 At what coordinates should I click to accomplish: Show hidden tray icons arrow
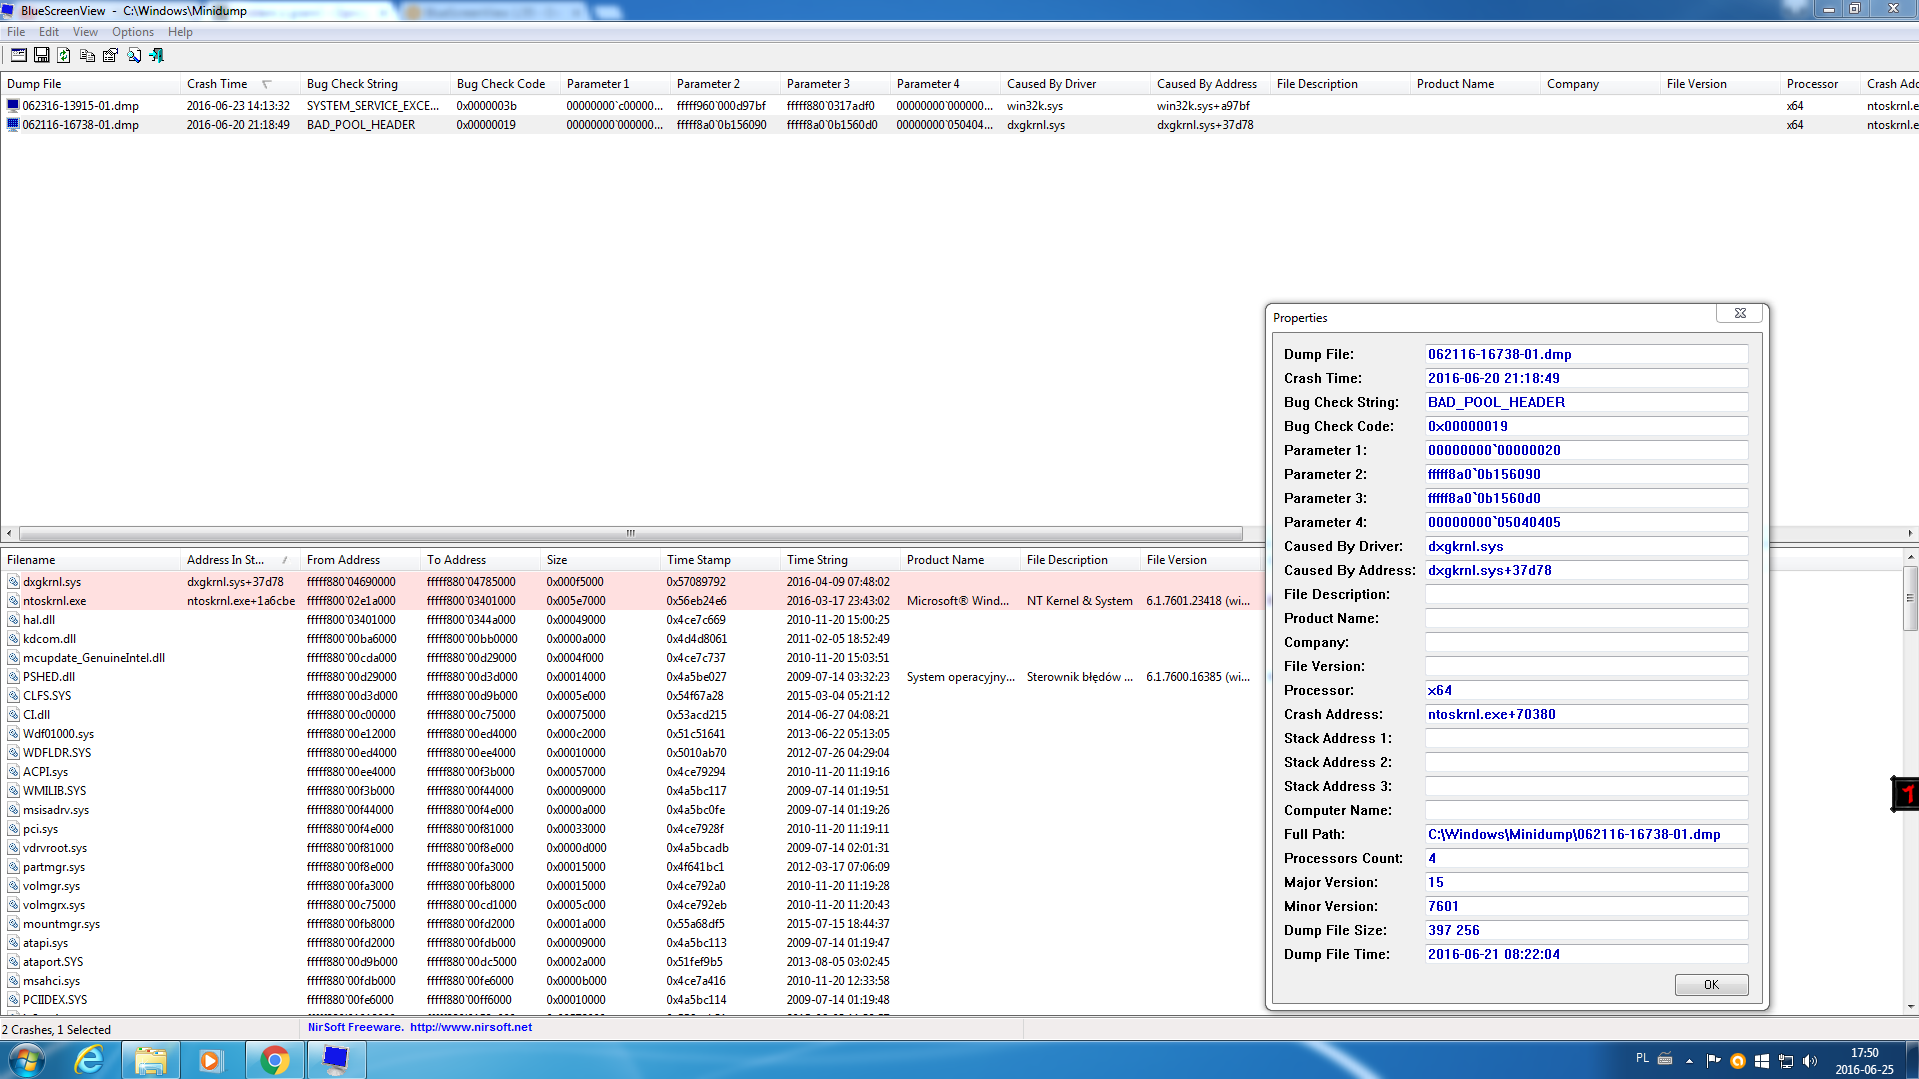pos(1690,1061)
